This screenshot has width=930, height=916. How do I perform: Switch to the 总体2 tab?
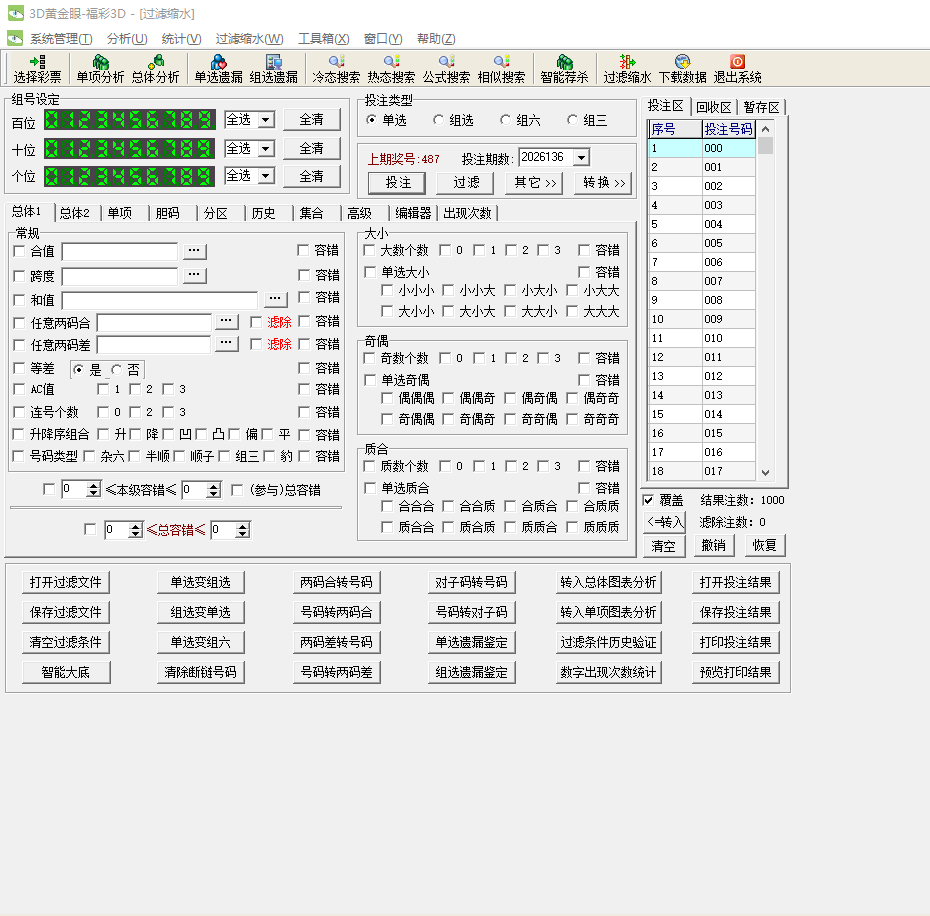click(x=75, y=213)
